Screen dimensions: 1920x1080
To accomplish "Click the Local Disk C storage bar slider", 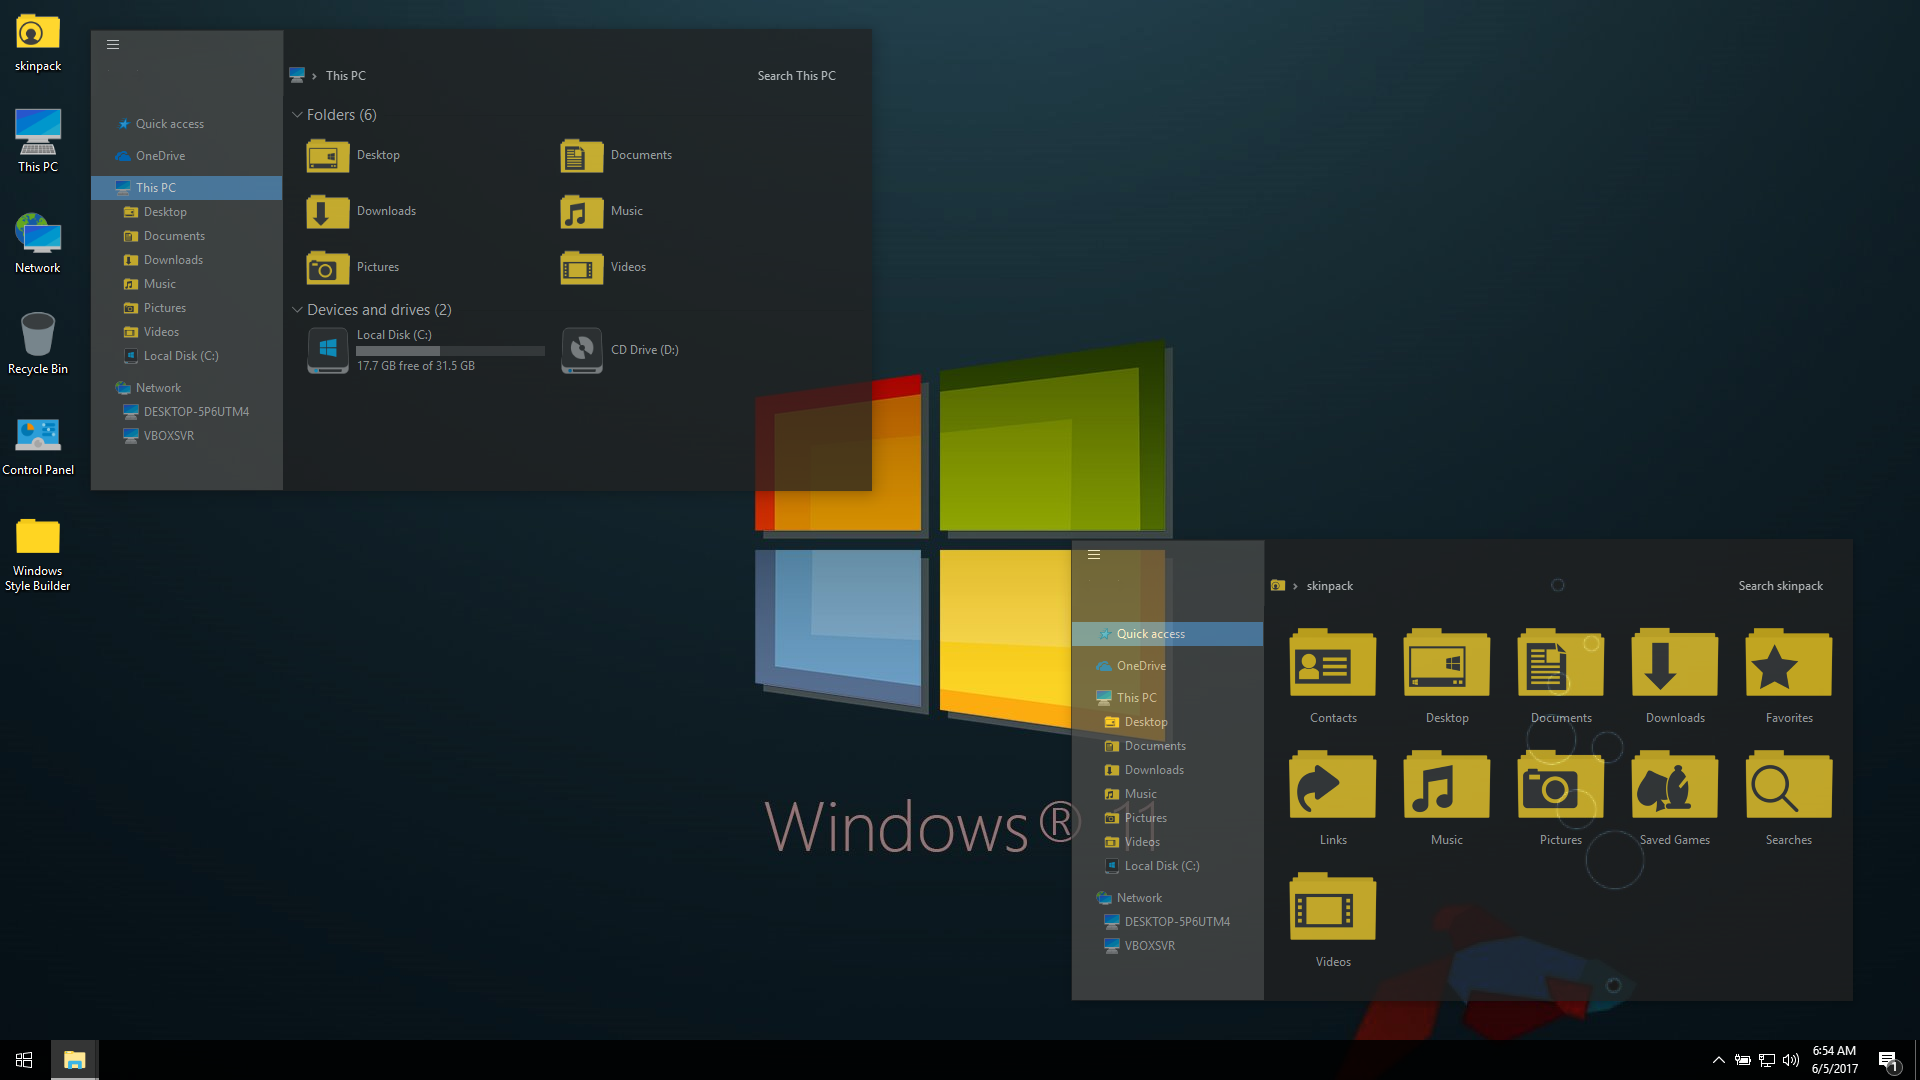I will click(448, 349).
